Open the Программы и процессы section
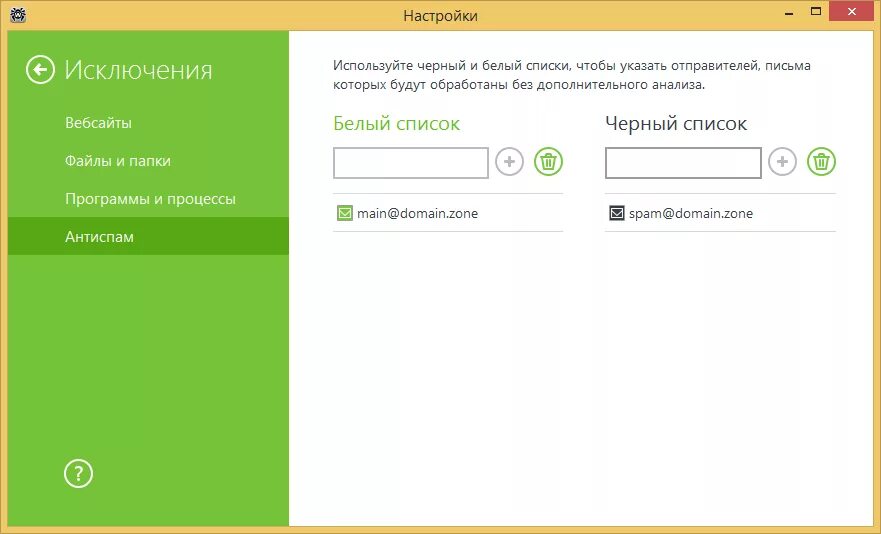The height and width of the screenshot is (534, 881). (x=148, y=198)
